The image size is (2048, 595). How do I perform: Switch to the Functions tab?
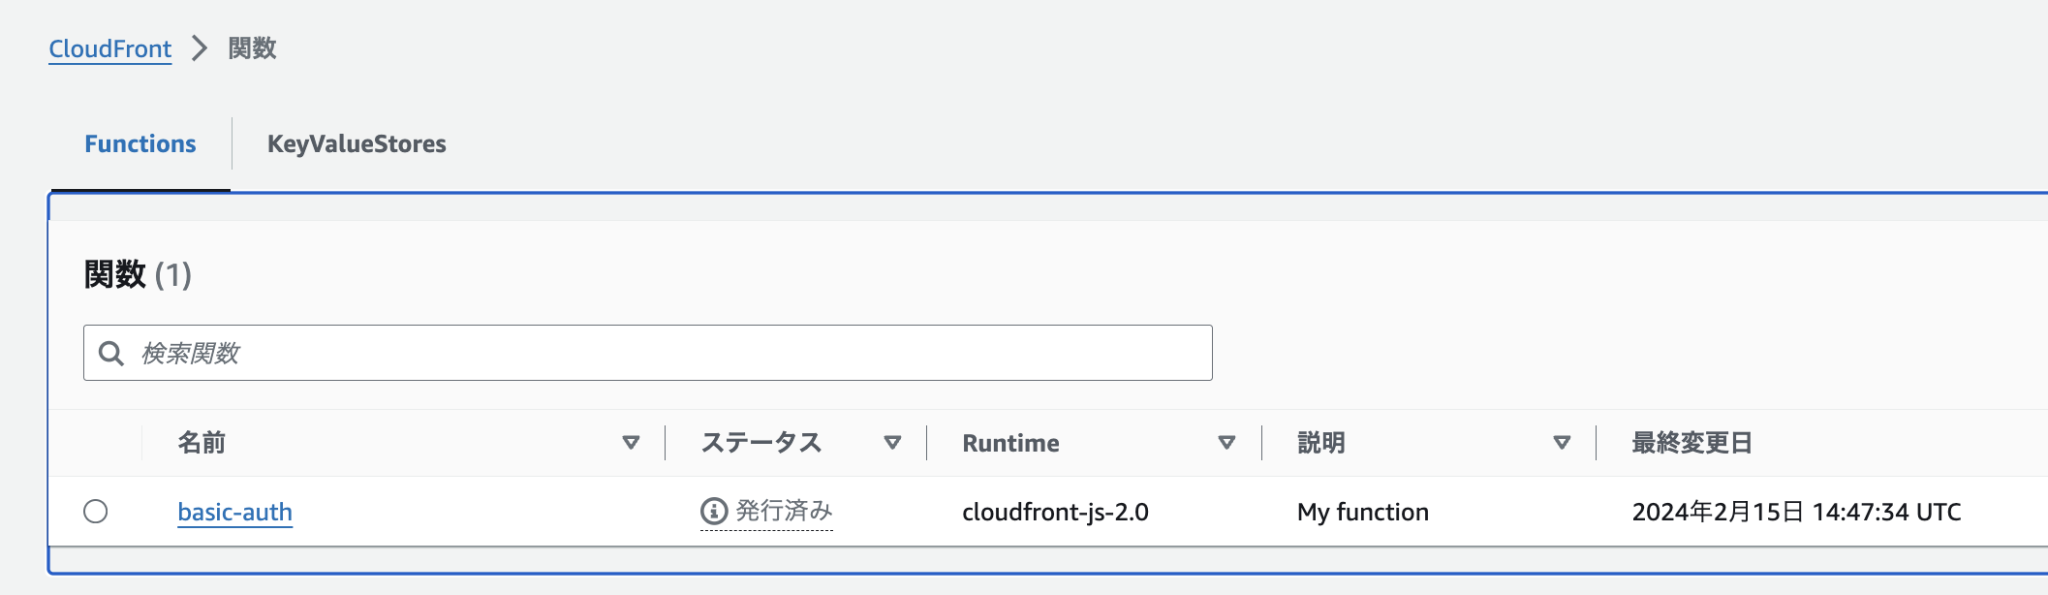coord(140,143)
